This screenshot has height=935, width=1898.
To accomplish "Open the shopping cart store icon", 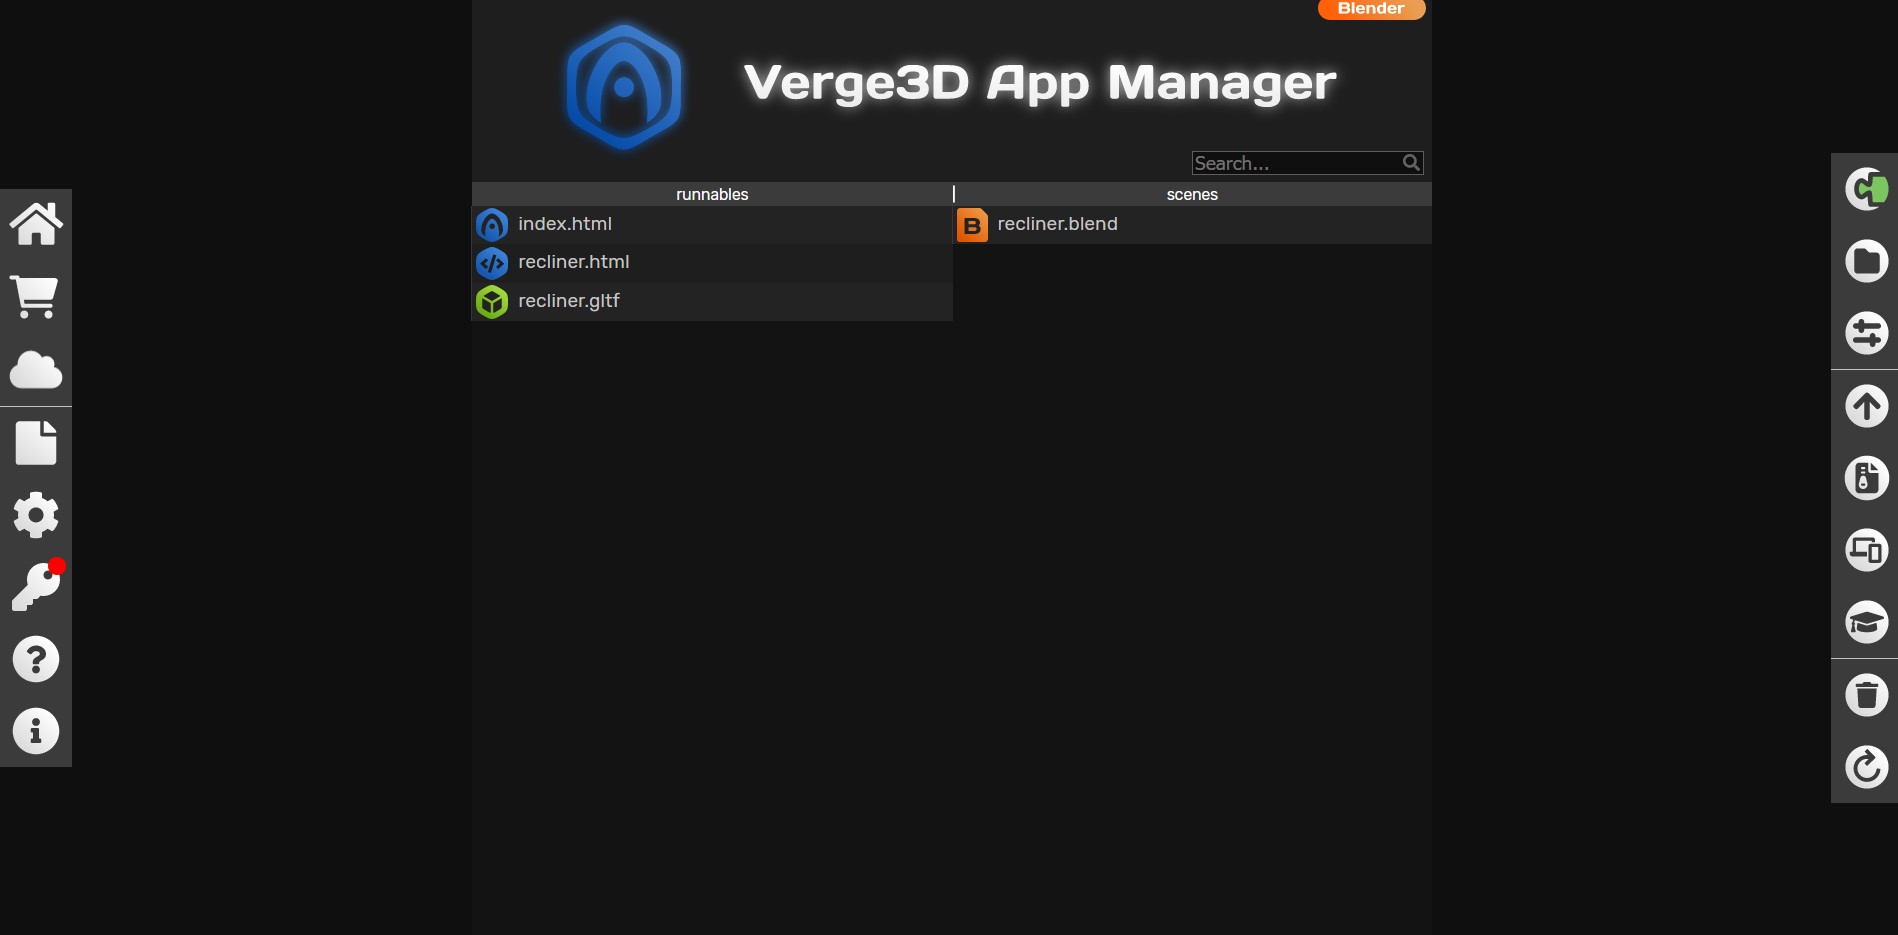I will pos(36,297).
